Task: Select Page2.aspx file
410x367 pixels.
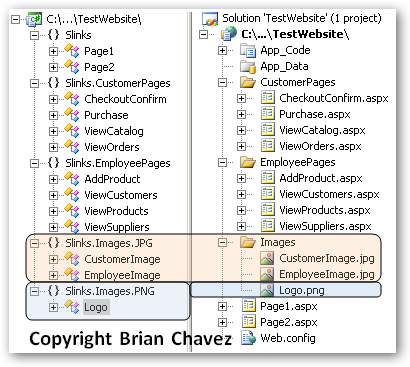Action: [x=289, y=322]
